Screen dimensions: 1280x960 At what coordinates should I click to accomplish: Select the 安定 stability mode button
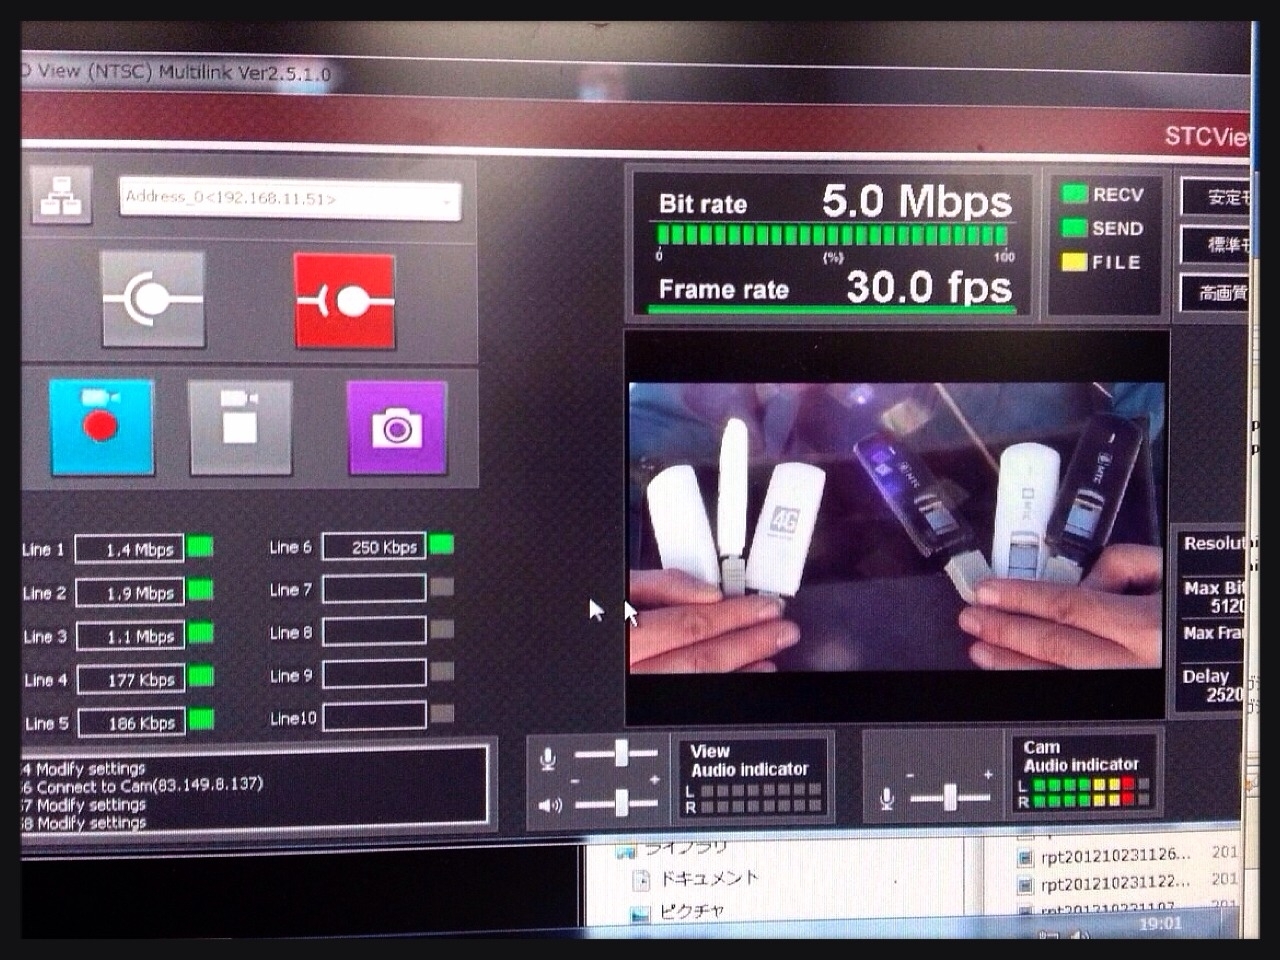pyautogui.click(x=1216, y=197)
